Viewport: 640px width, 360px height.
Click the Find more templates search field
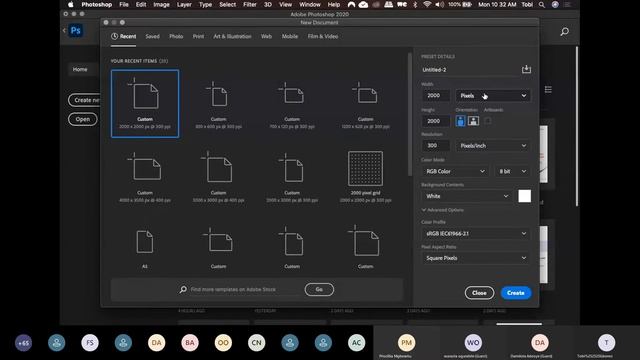(244, 289)
